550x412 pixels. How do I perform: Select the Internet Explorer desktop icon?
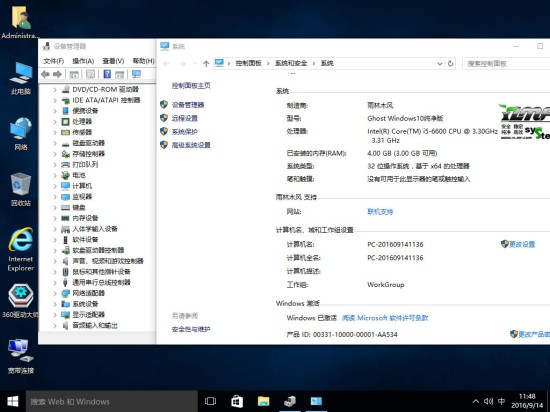[21, 249]
